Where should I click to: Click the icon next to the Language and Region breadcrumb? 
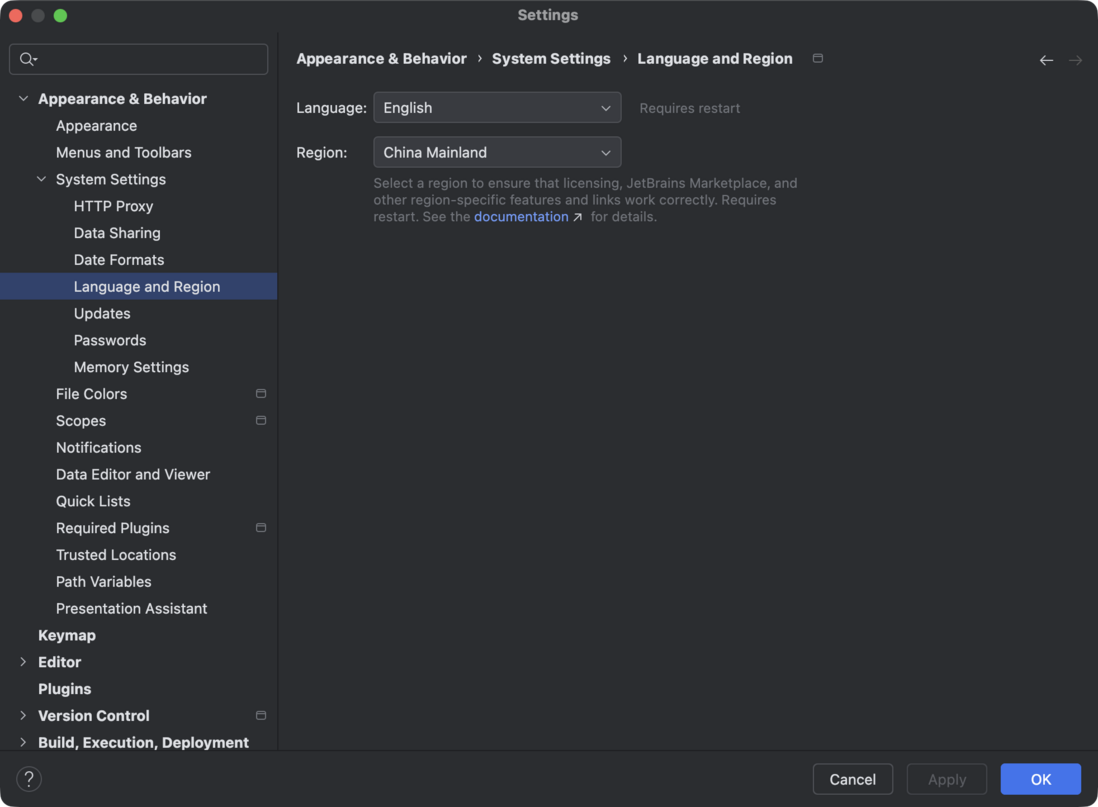click(x=818, y=59)
